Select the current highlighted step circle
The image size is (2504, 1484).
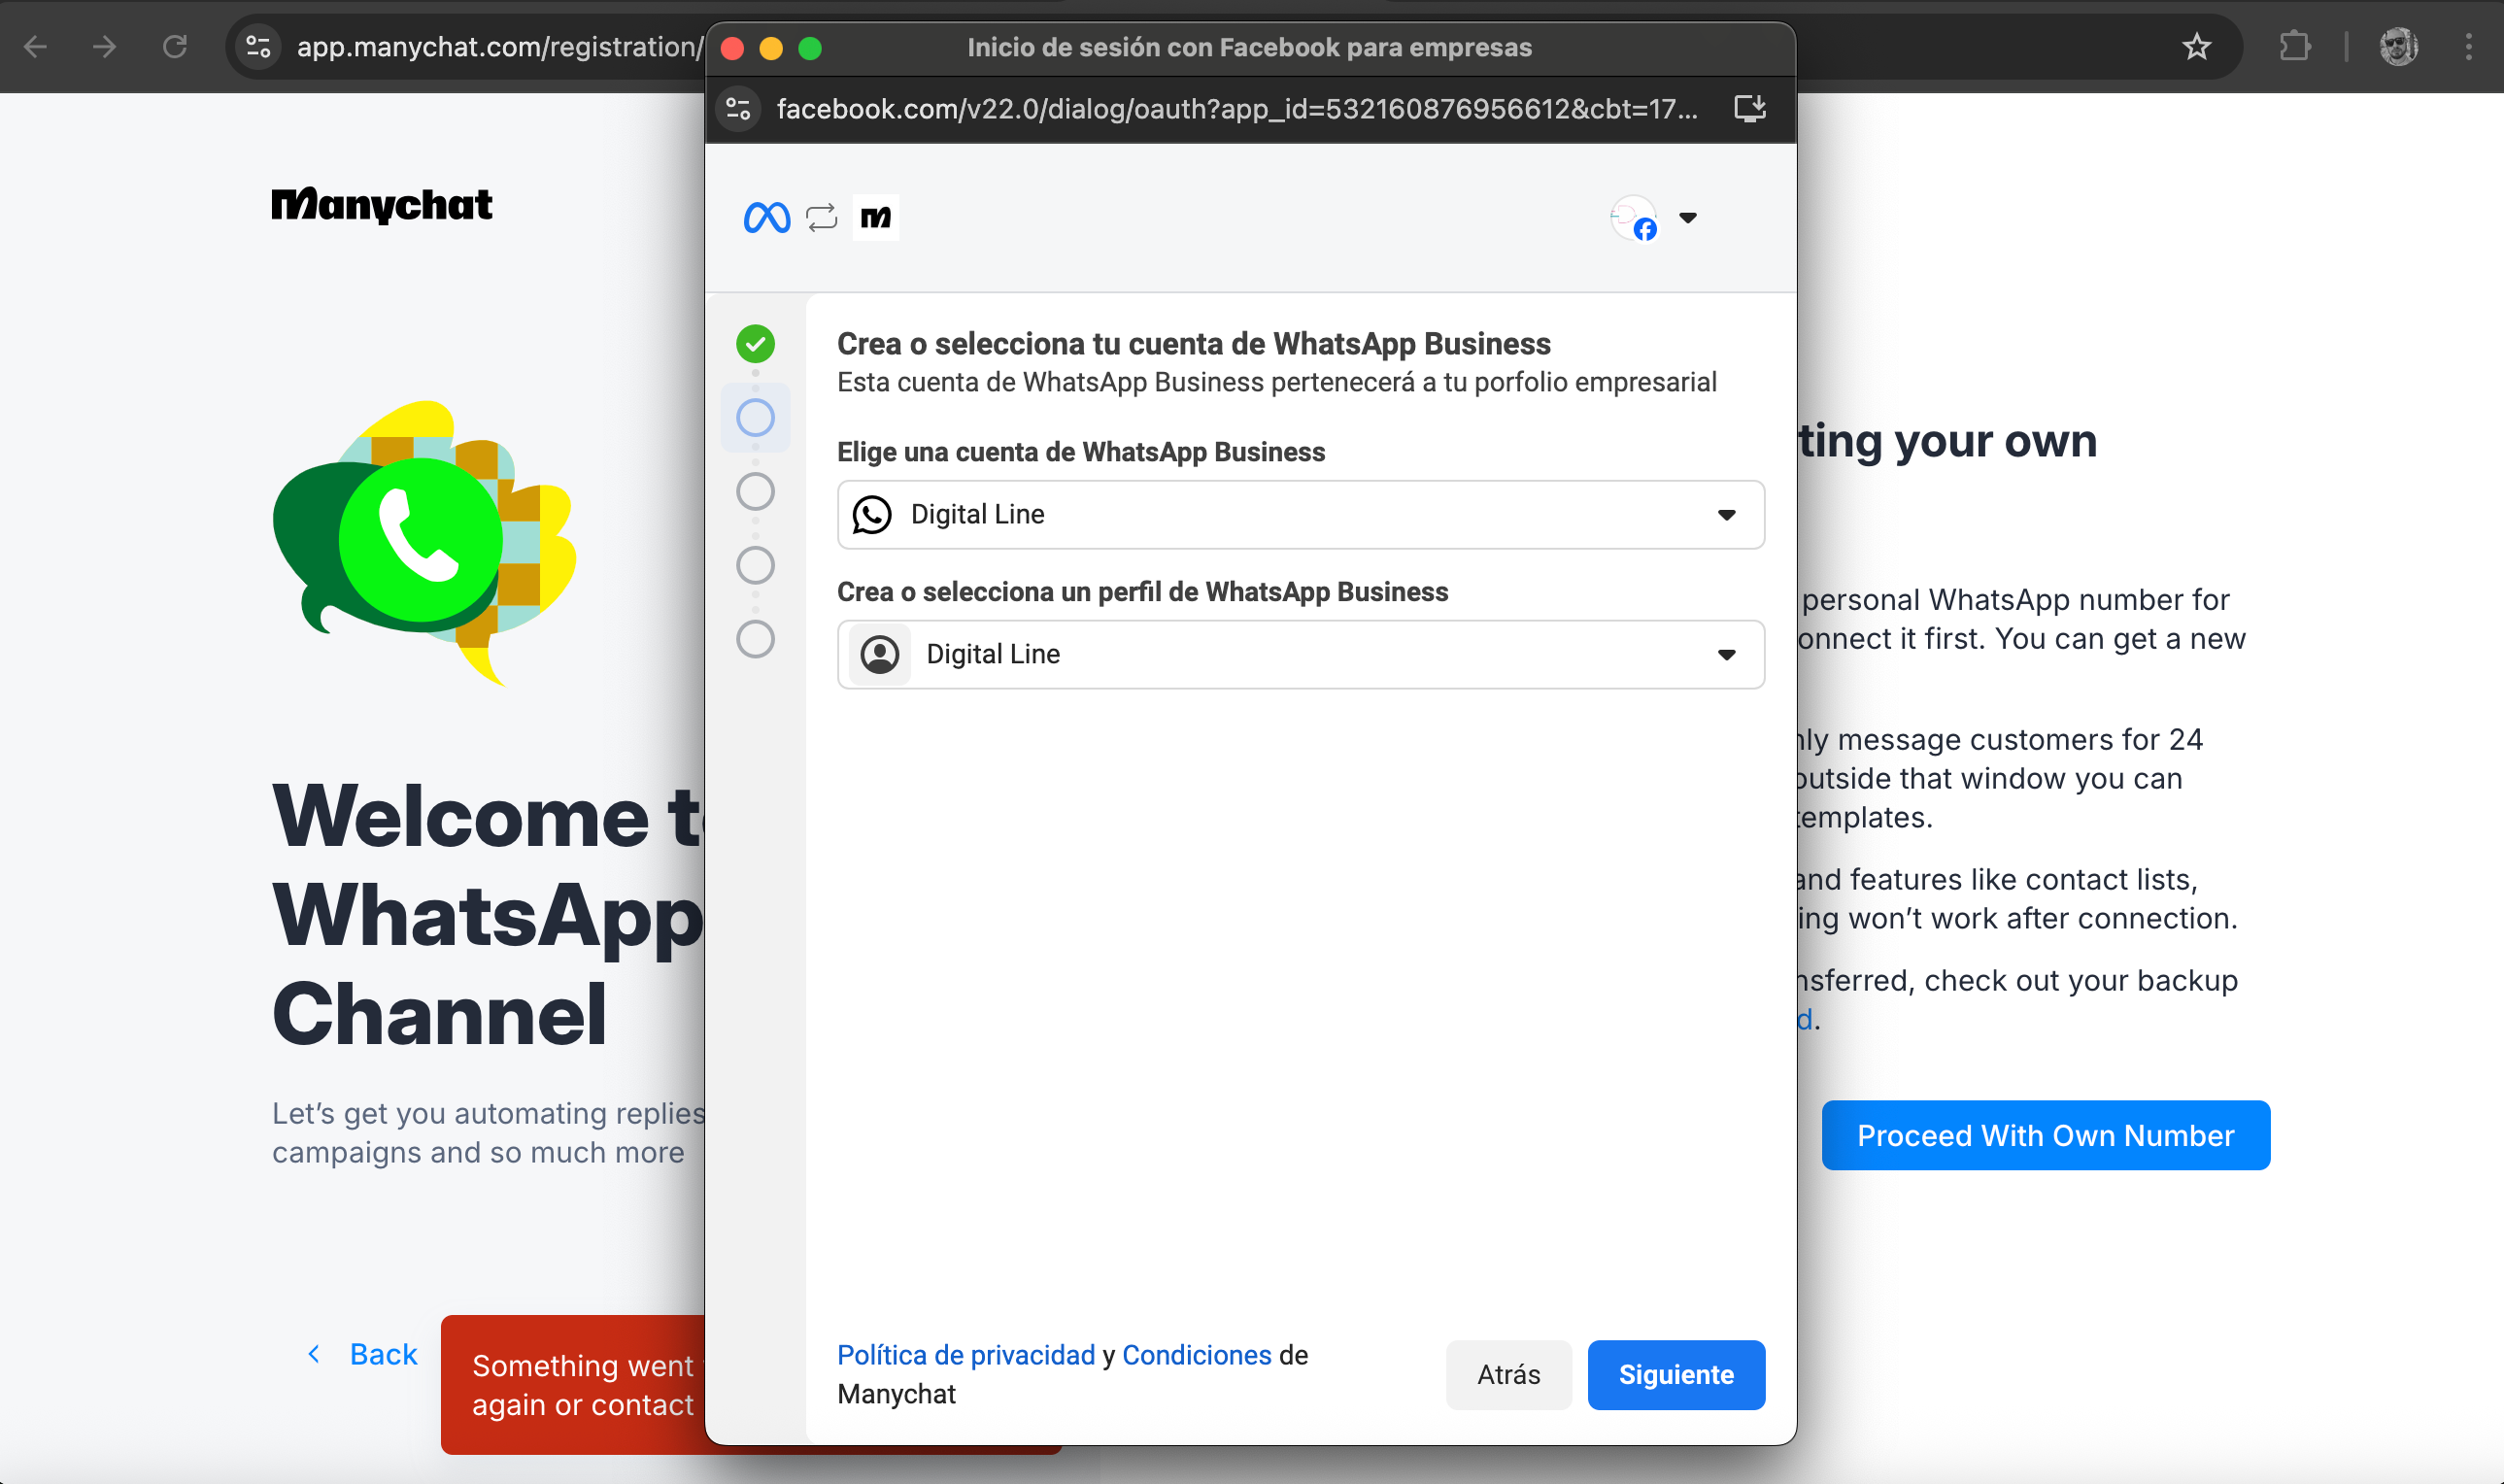click(755, 417)
